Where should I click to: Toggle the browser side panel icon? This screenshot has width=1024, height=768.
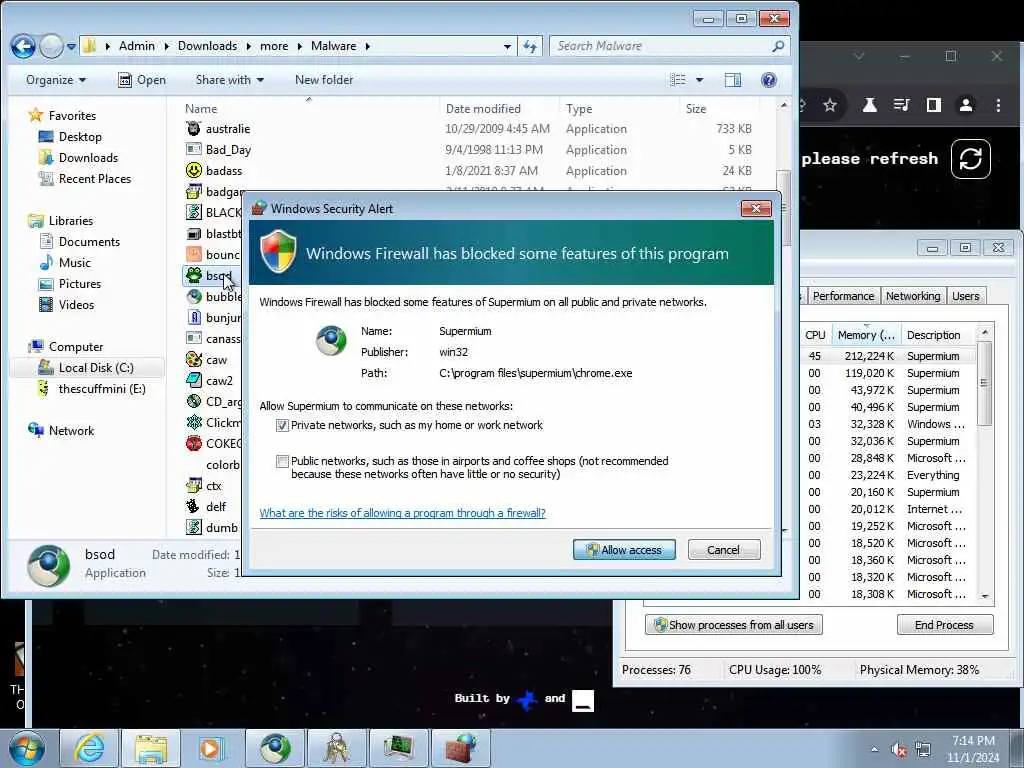click(934, 105)
